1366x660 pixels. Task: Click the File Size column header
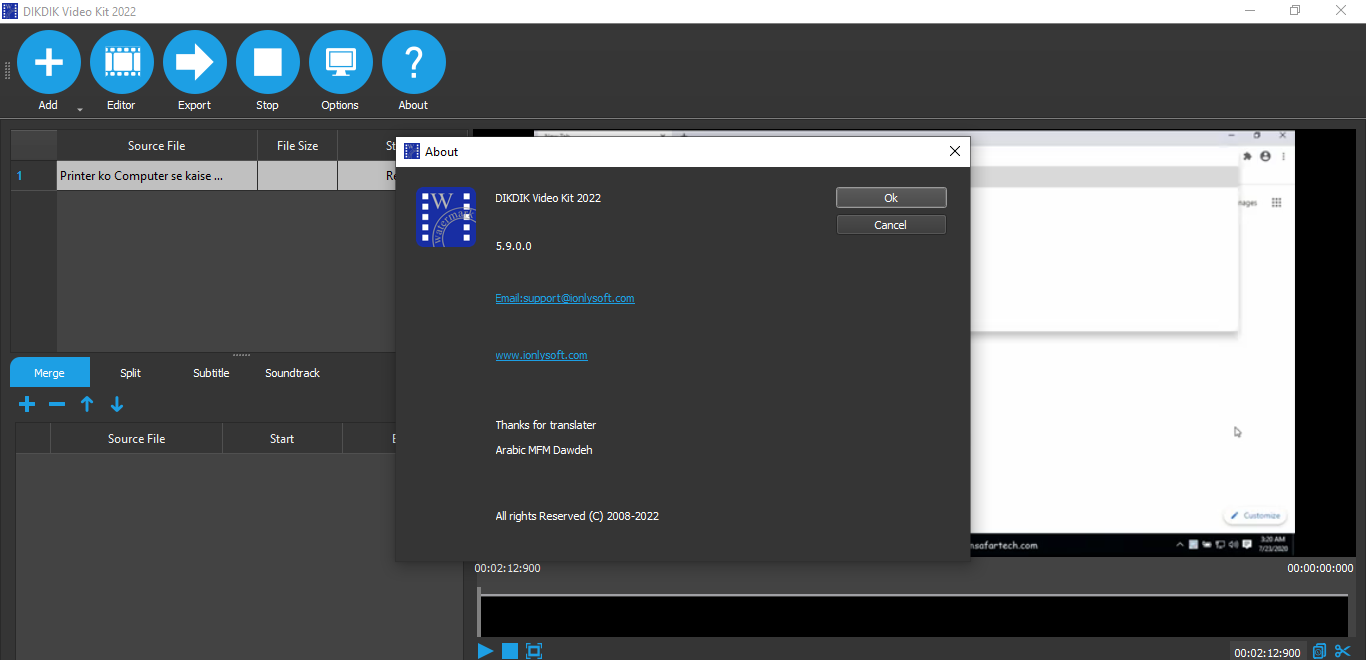pos(298,146)
